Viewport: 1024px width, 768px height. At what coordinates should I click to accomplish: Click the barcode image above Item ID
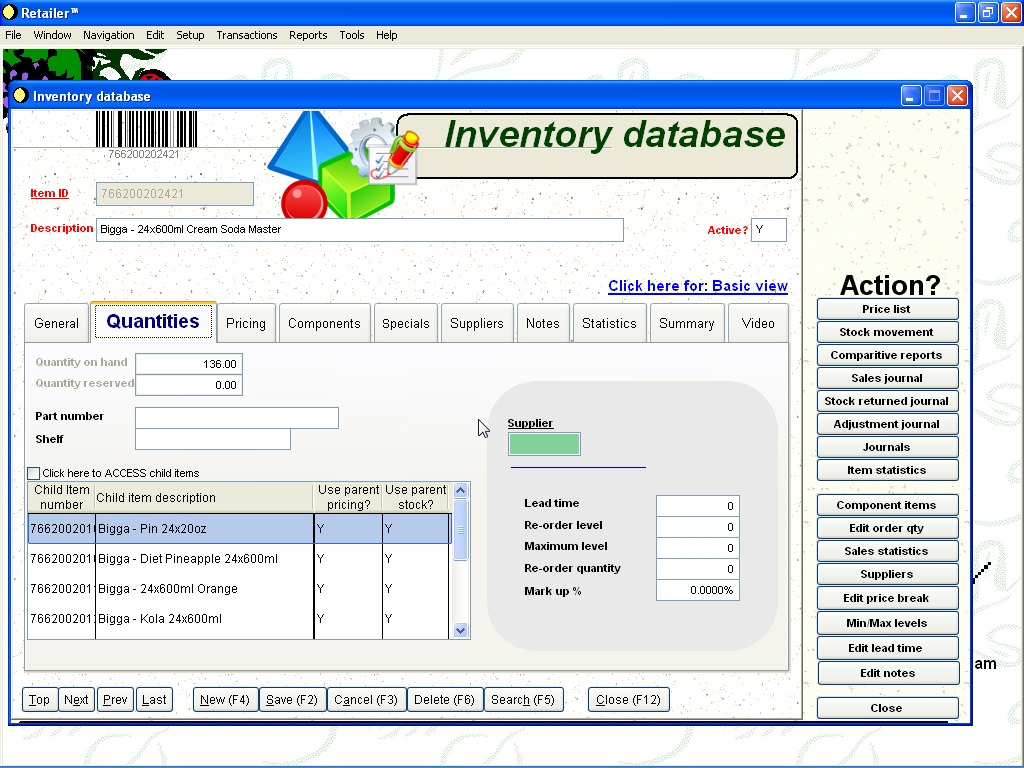pyautogui.click(x=138, y=130)
